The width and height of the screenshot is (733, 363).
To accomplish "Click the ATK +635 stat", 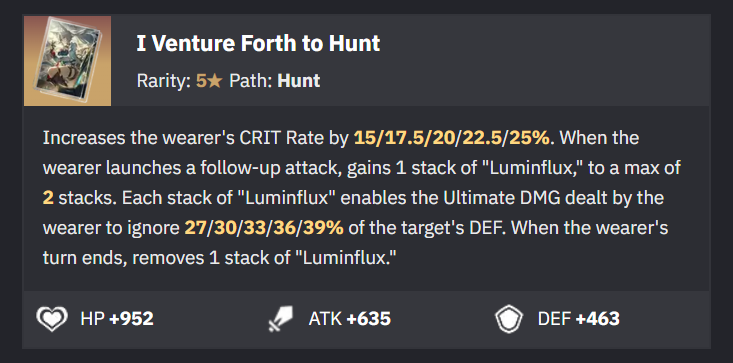I will click(350, 319).
